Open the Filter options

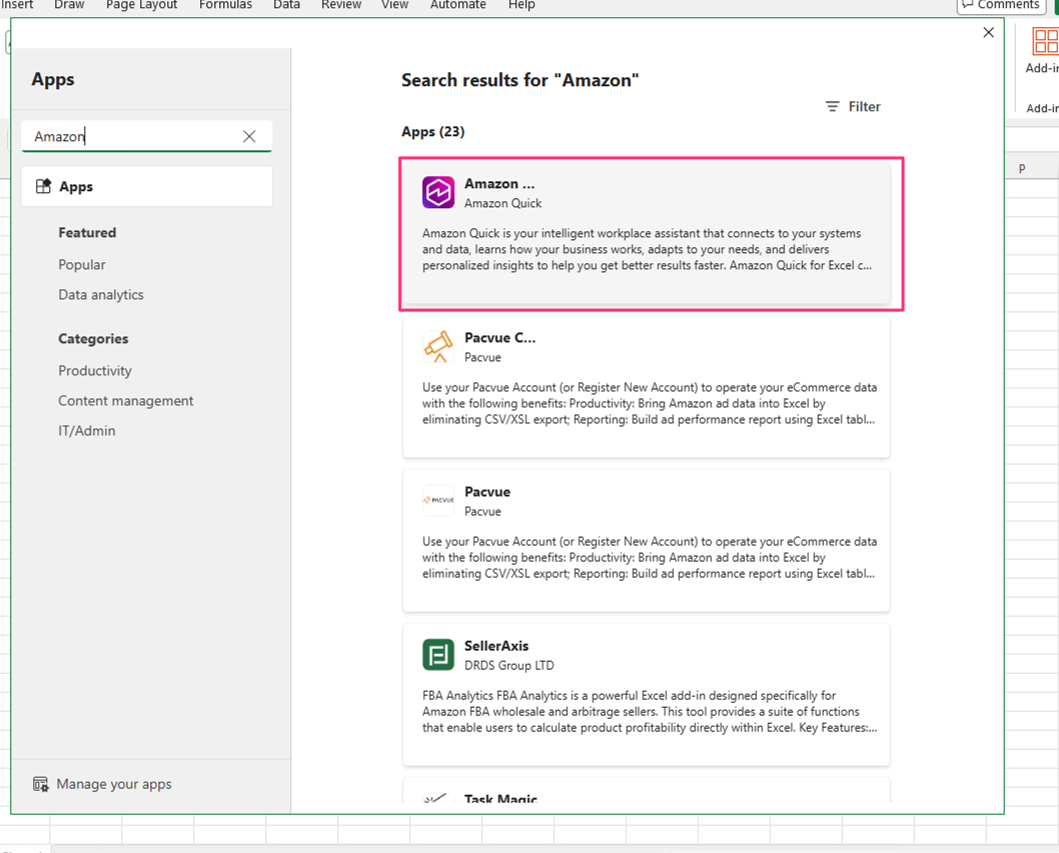tap(853, 107)
